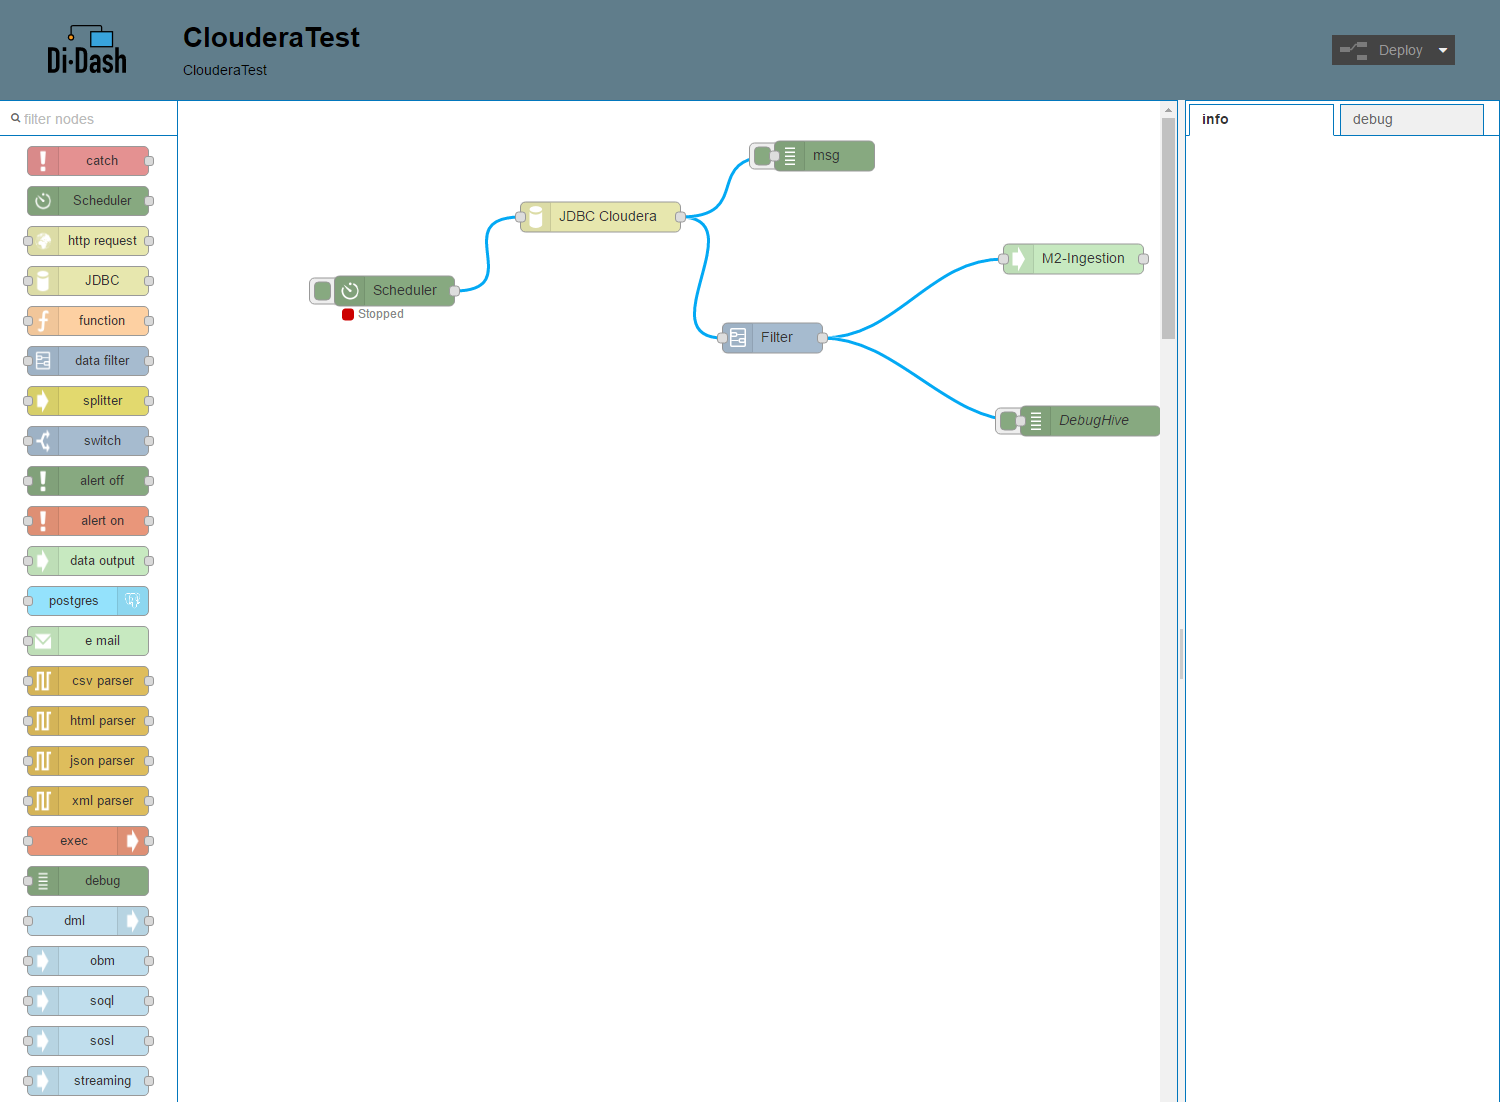This screenshot has height=1102, width=1500.
Task: Pick the data output palette node
Action: click(88, 561)
